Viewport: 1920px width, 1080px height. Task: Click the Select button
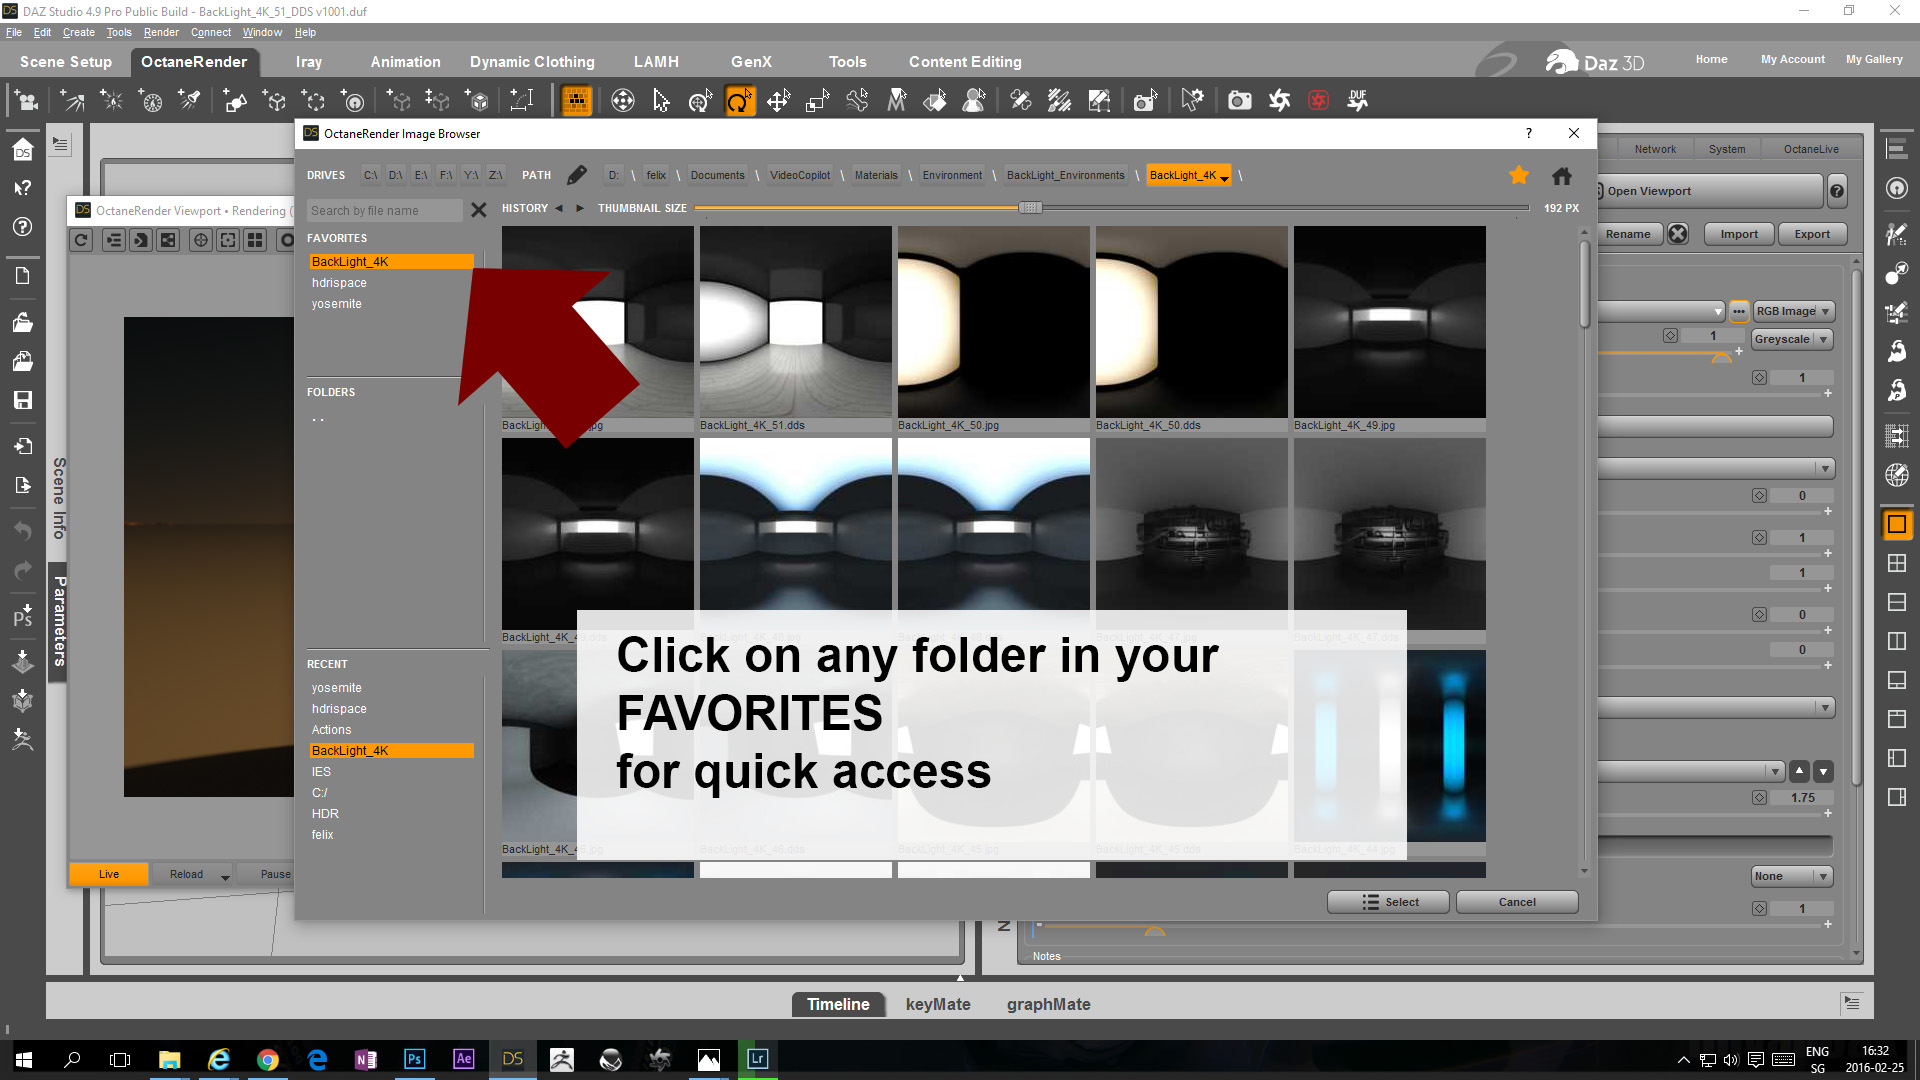(x=1388, y=902)
